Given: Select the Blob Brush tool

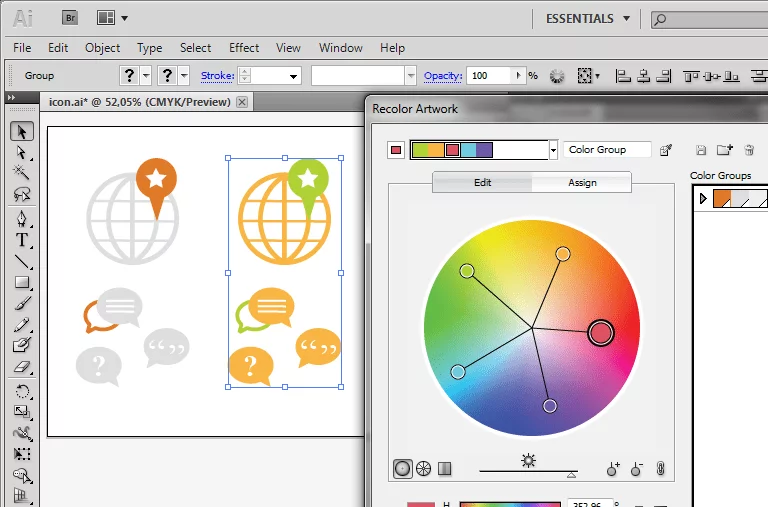Looking at the screenshot, I should (22, 345).
